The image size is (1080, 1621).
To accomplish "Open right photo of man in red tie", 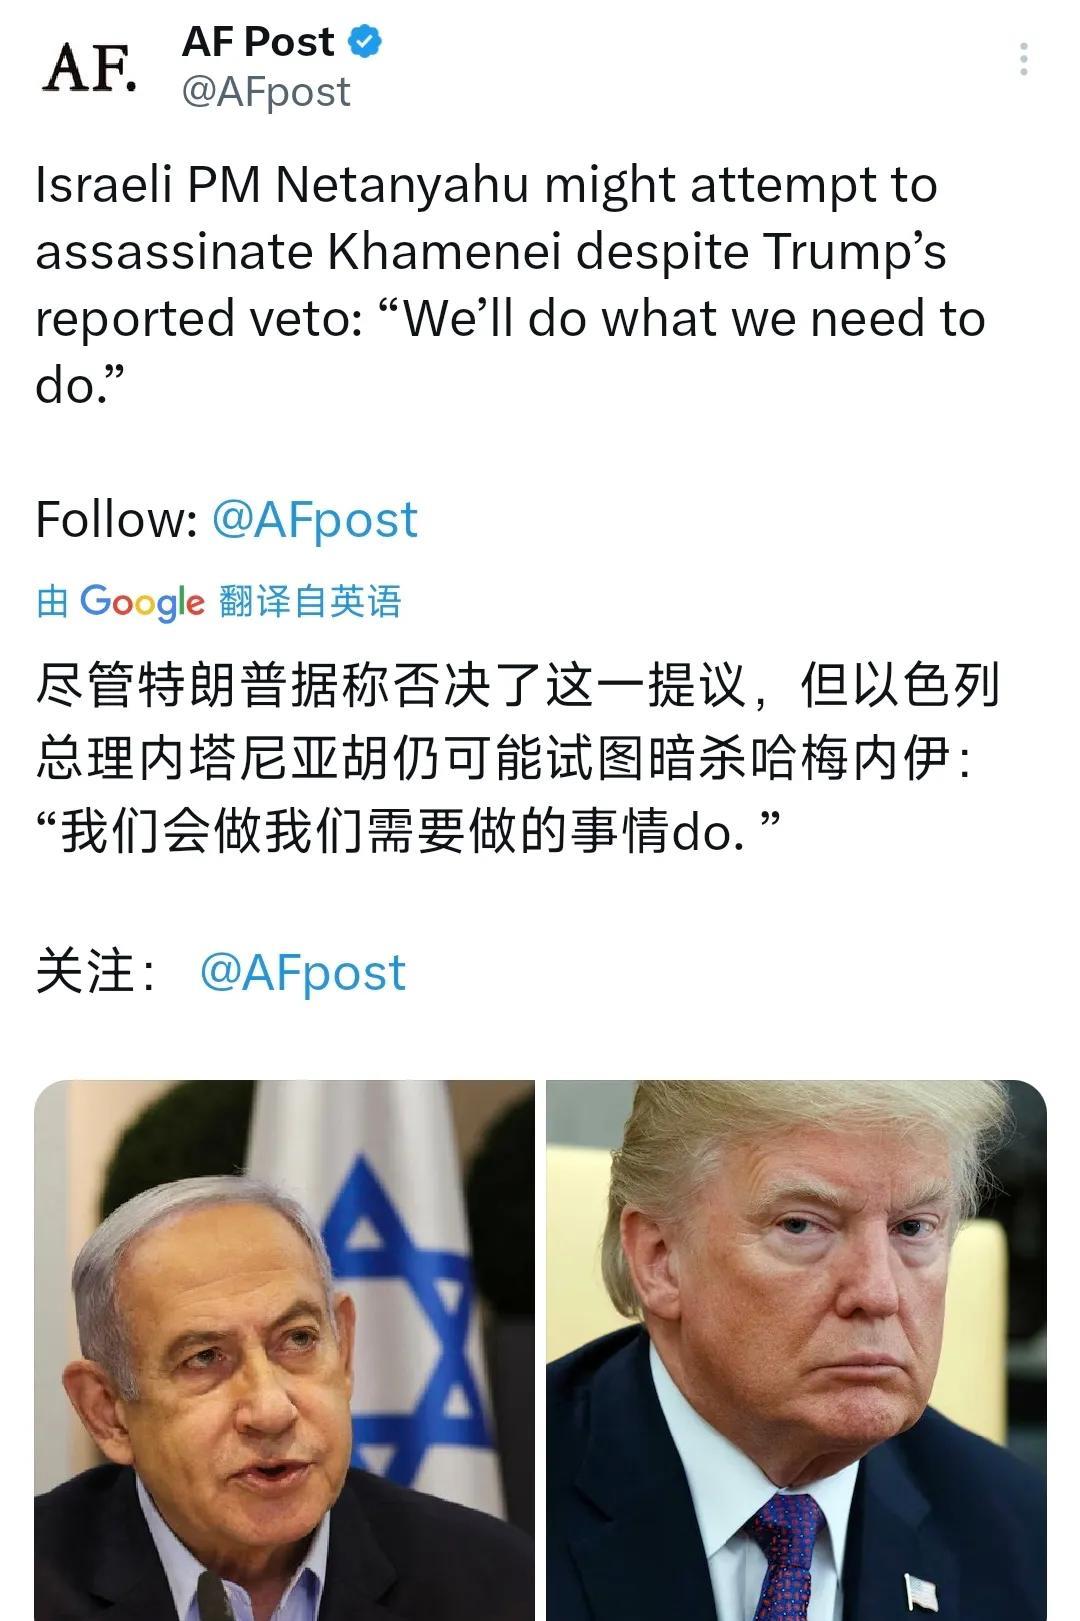I will click(x=796, y=1350).
